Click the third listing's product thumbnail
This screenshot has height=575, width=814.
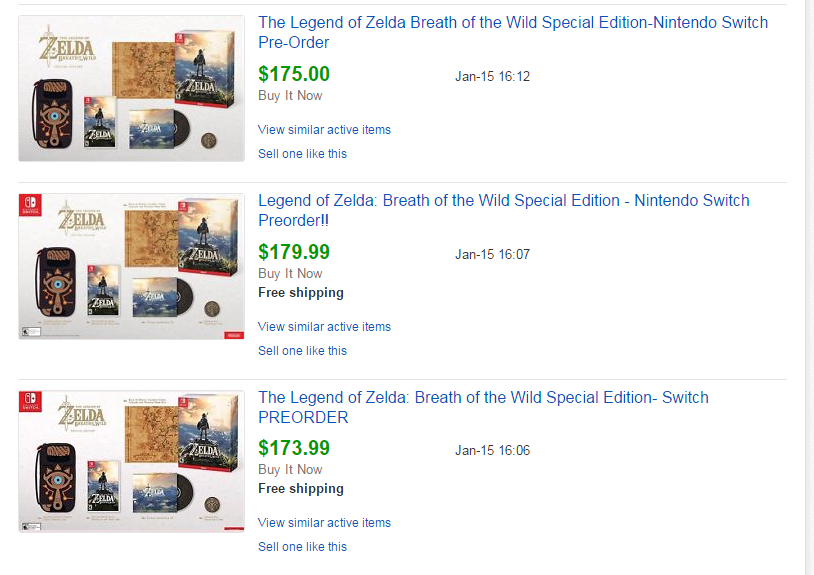click(131, 461)
